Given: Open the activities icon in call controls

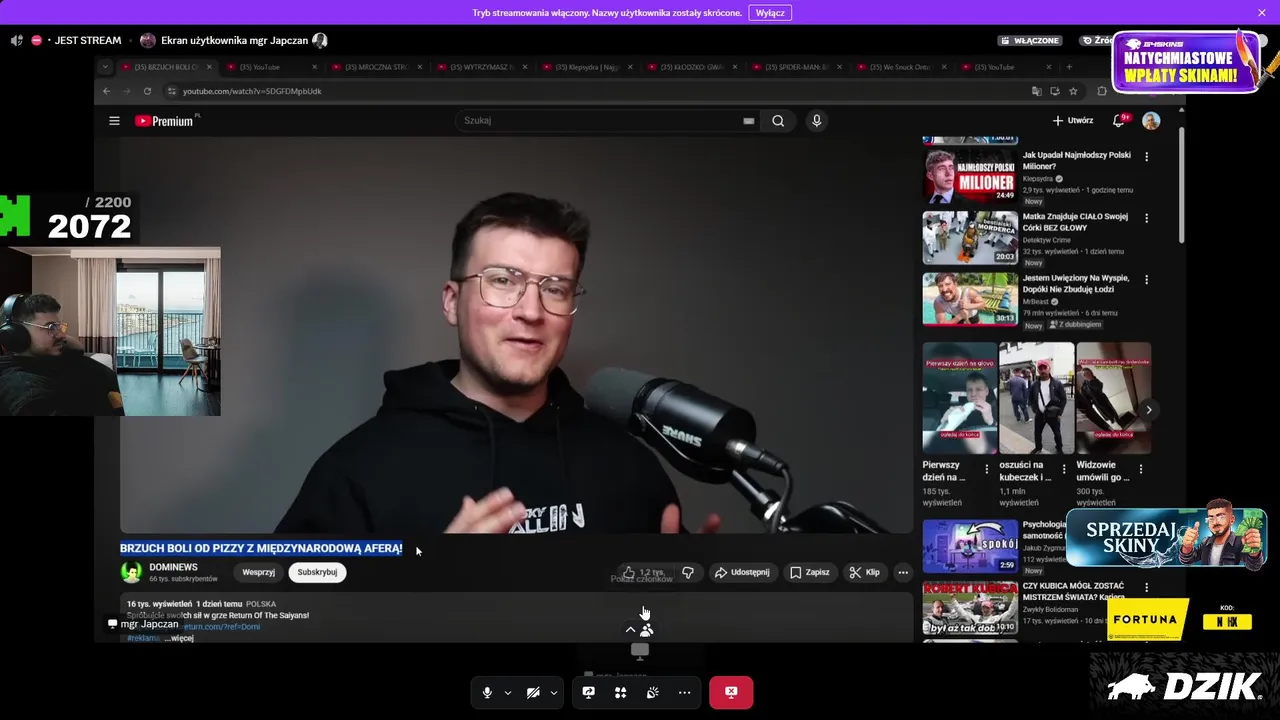Looking at the screenshot, I should tap(621, 692).
